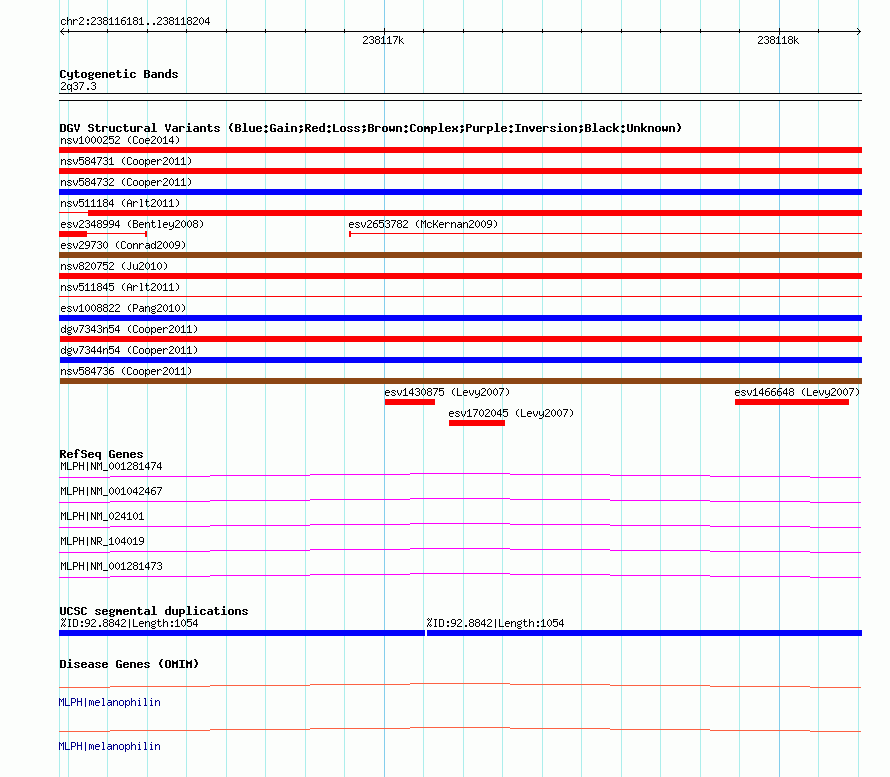Viewport: 890px width, 777px height.
Task: Click the thick red segment under esv2348994
Action: [73, 234]
